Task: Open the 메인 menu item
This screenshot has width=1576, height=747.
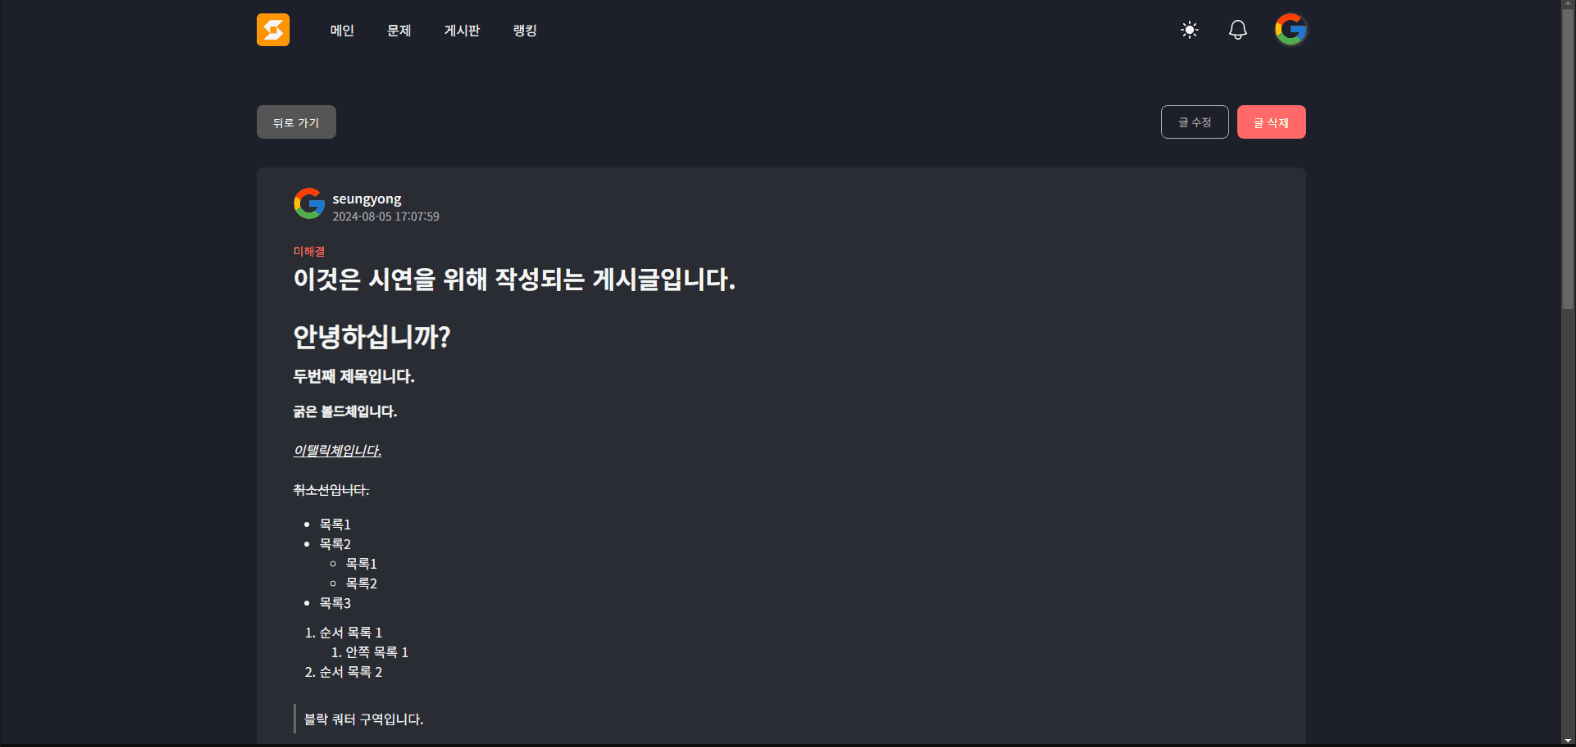Action: [342, 31]
